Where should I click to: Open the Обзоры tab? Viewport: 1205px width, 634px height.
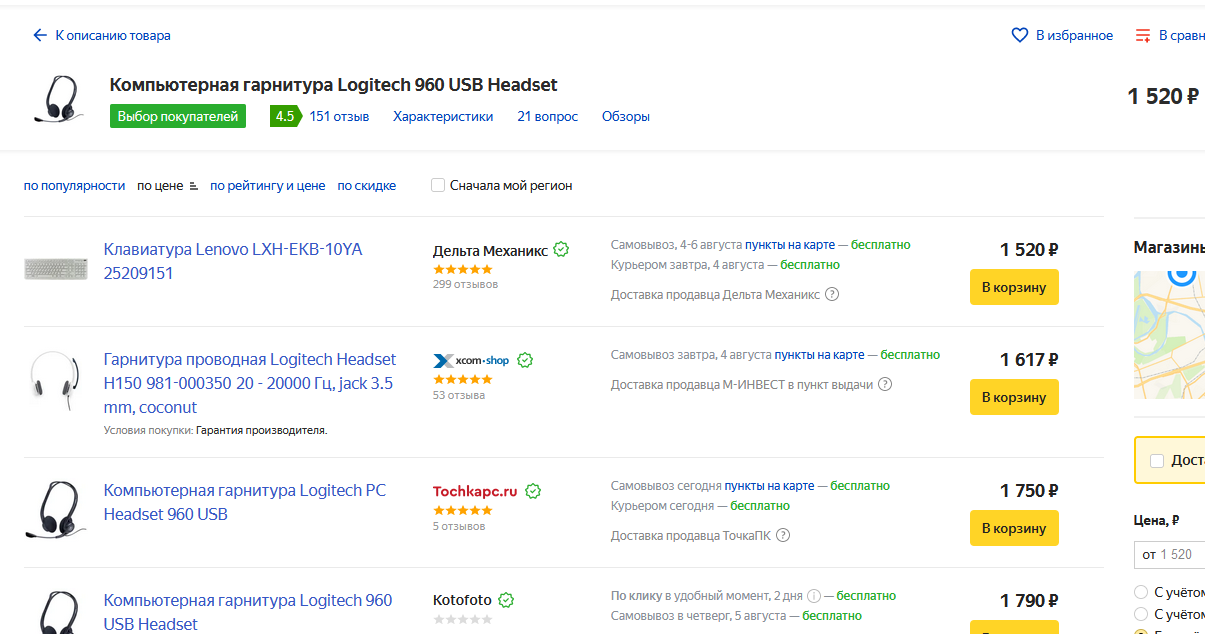[x=625, y=116]
